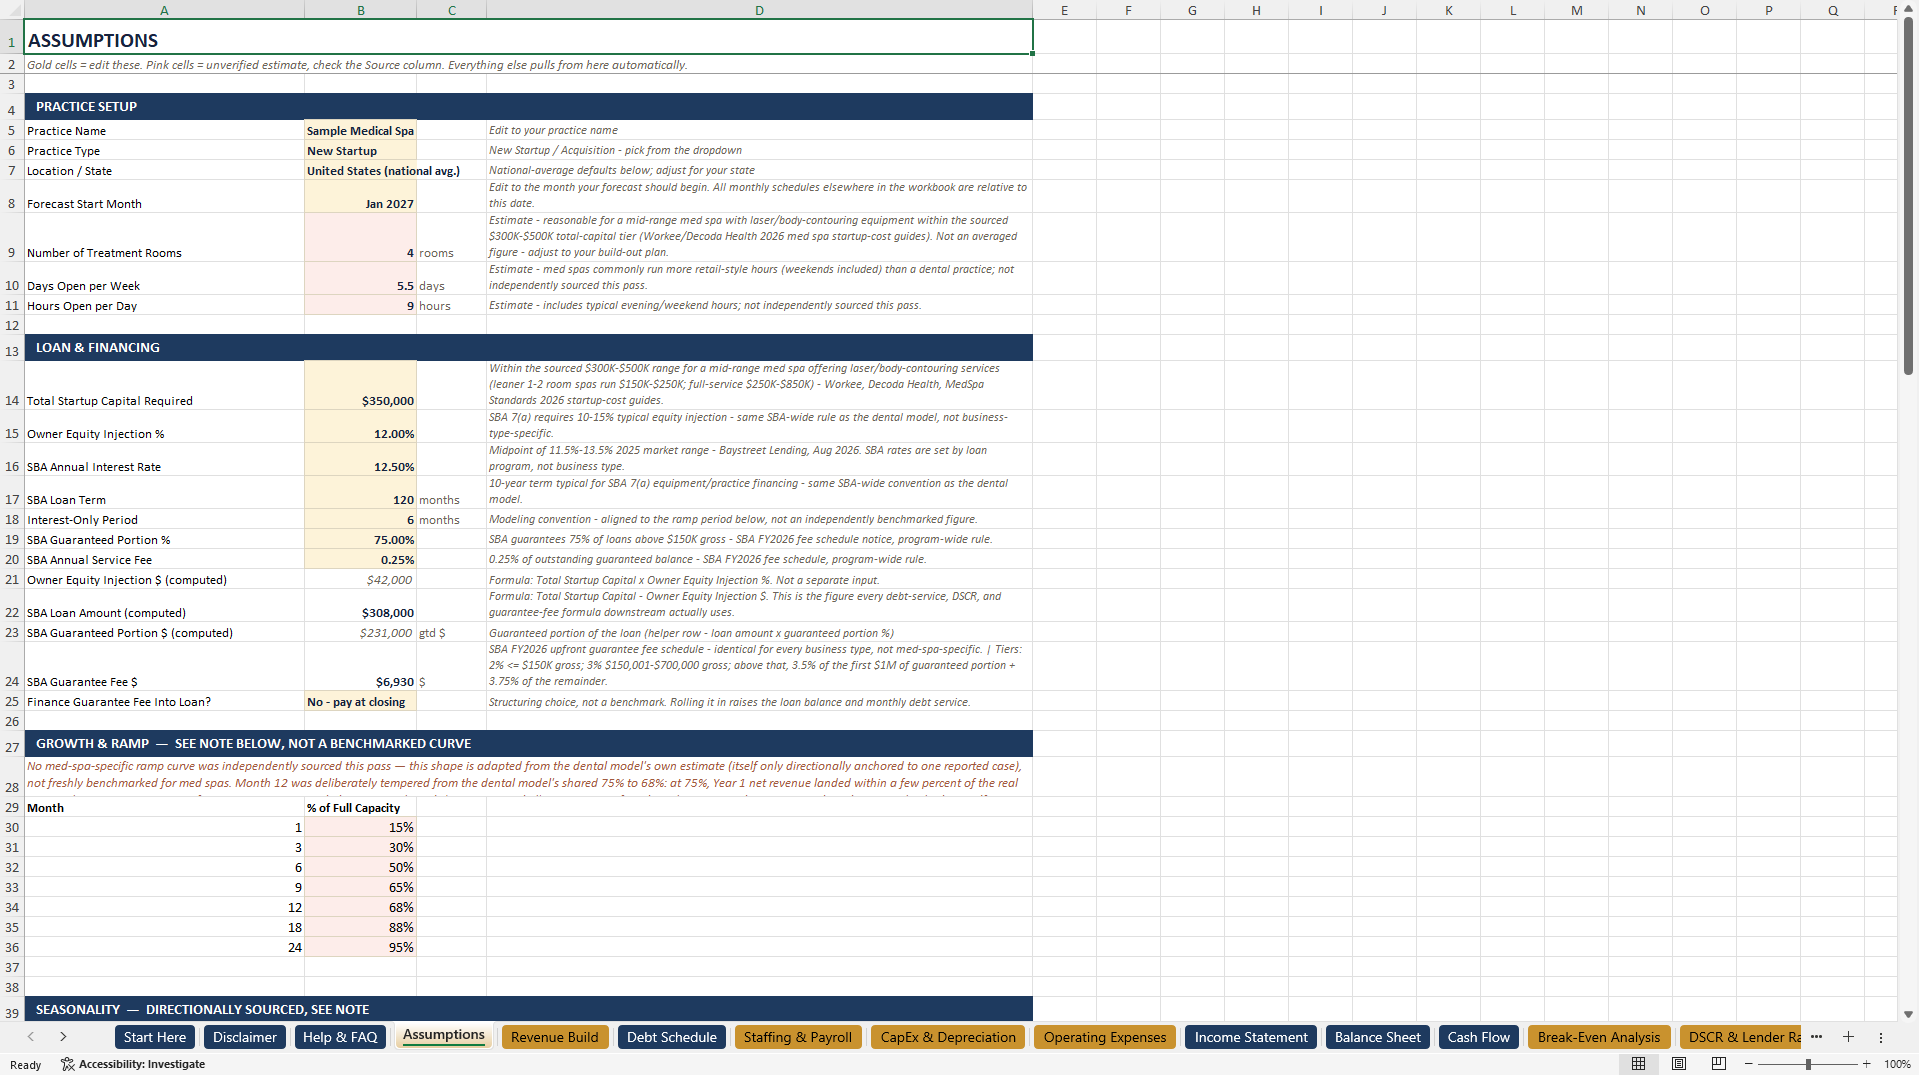Viewport: 1919px width, 1075px height.
Task: Click the LOAN & FINANCING section header
Action: [x=528, y=347]
